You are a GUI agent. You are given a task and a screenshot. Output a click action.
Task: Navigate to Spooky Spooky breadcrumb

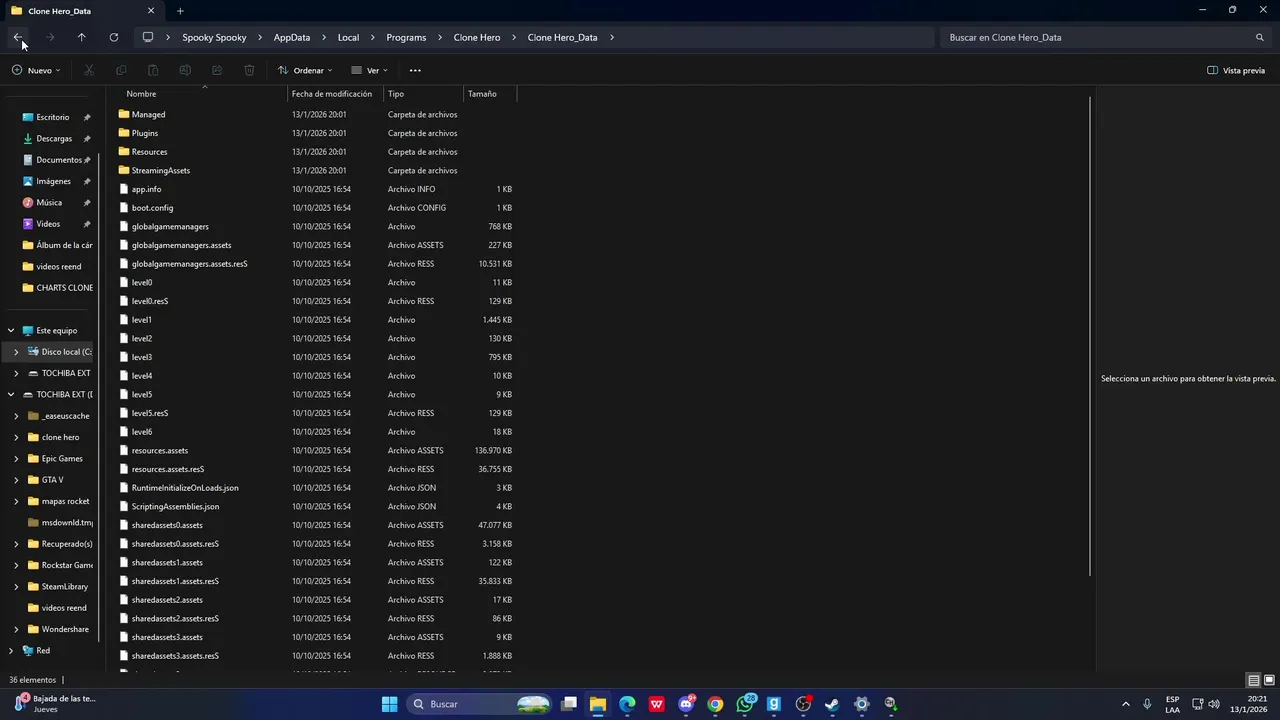214,37
